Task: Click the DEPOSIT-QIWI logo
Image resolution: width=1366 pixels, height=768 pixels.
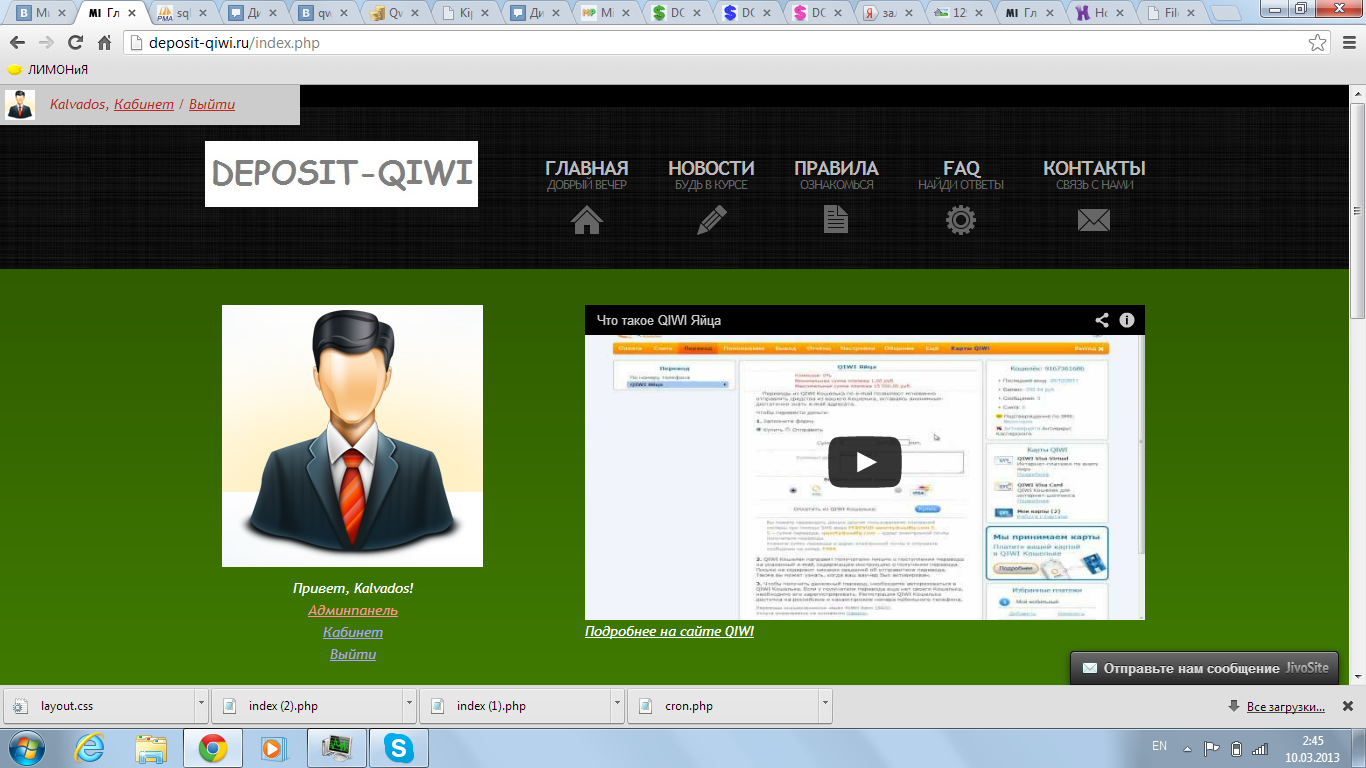Action: [x=341, y=174]
